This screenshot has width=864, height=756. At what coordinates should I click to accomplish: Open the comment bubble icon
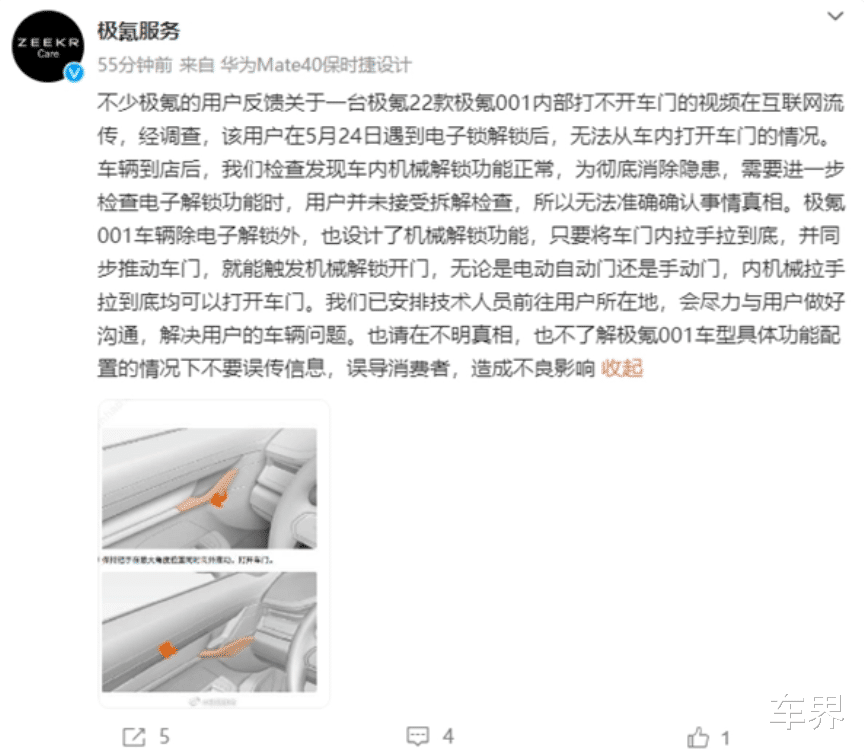418,736
